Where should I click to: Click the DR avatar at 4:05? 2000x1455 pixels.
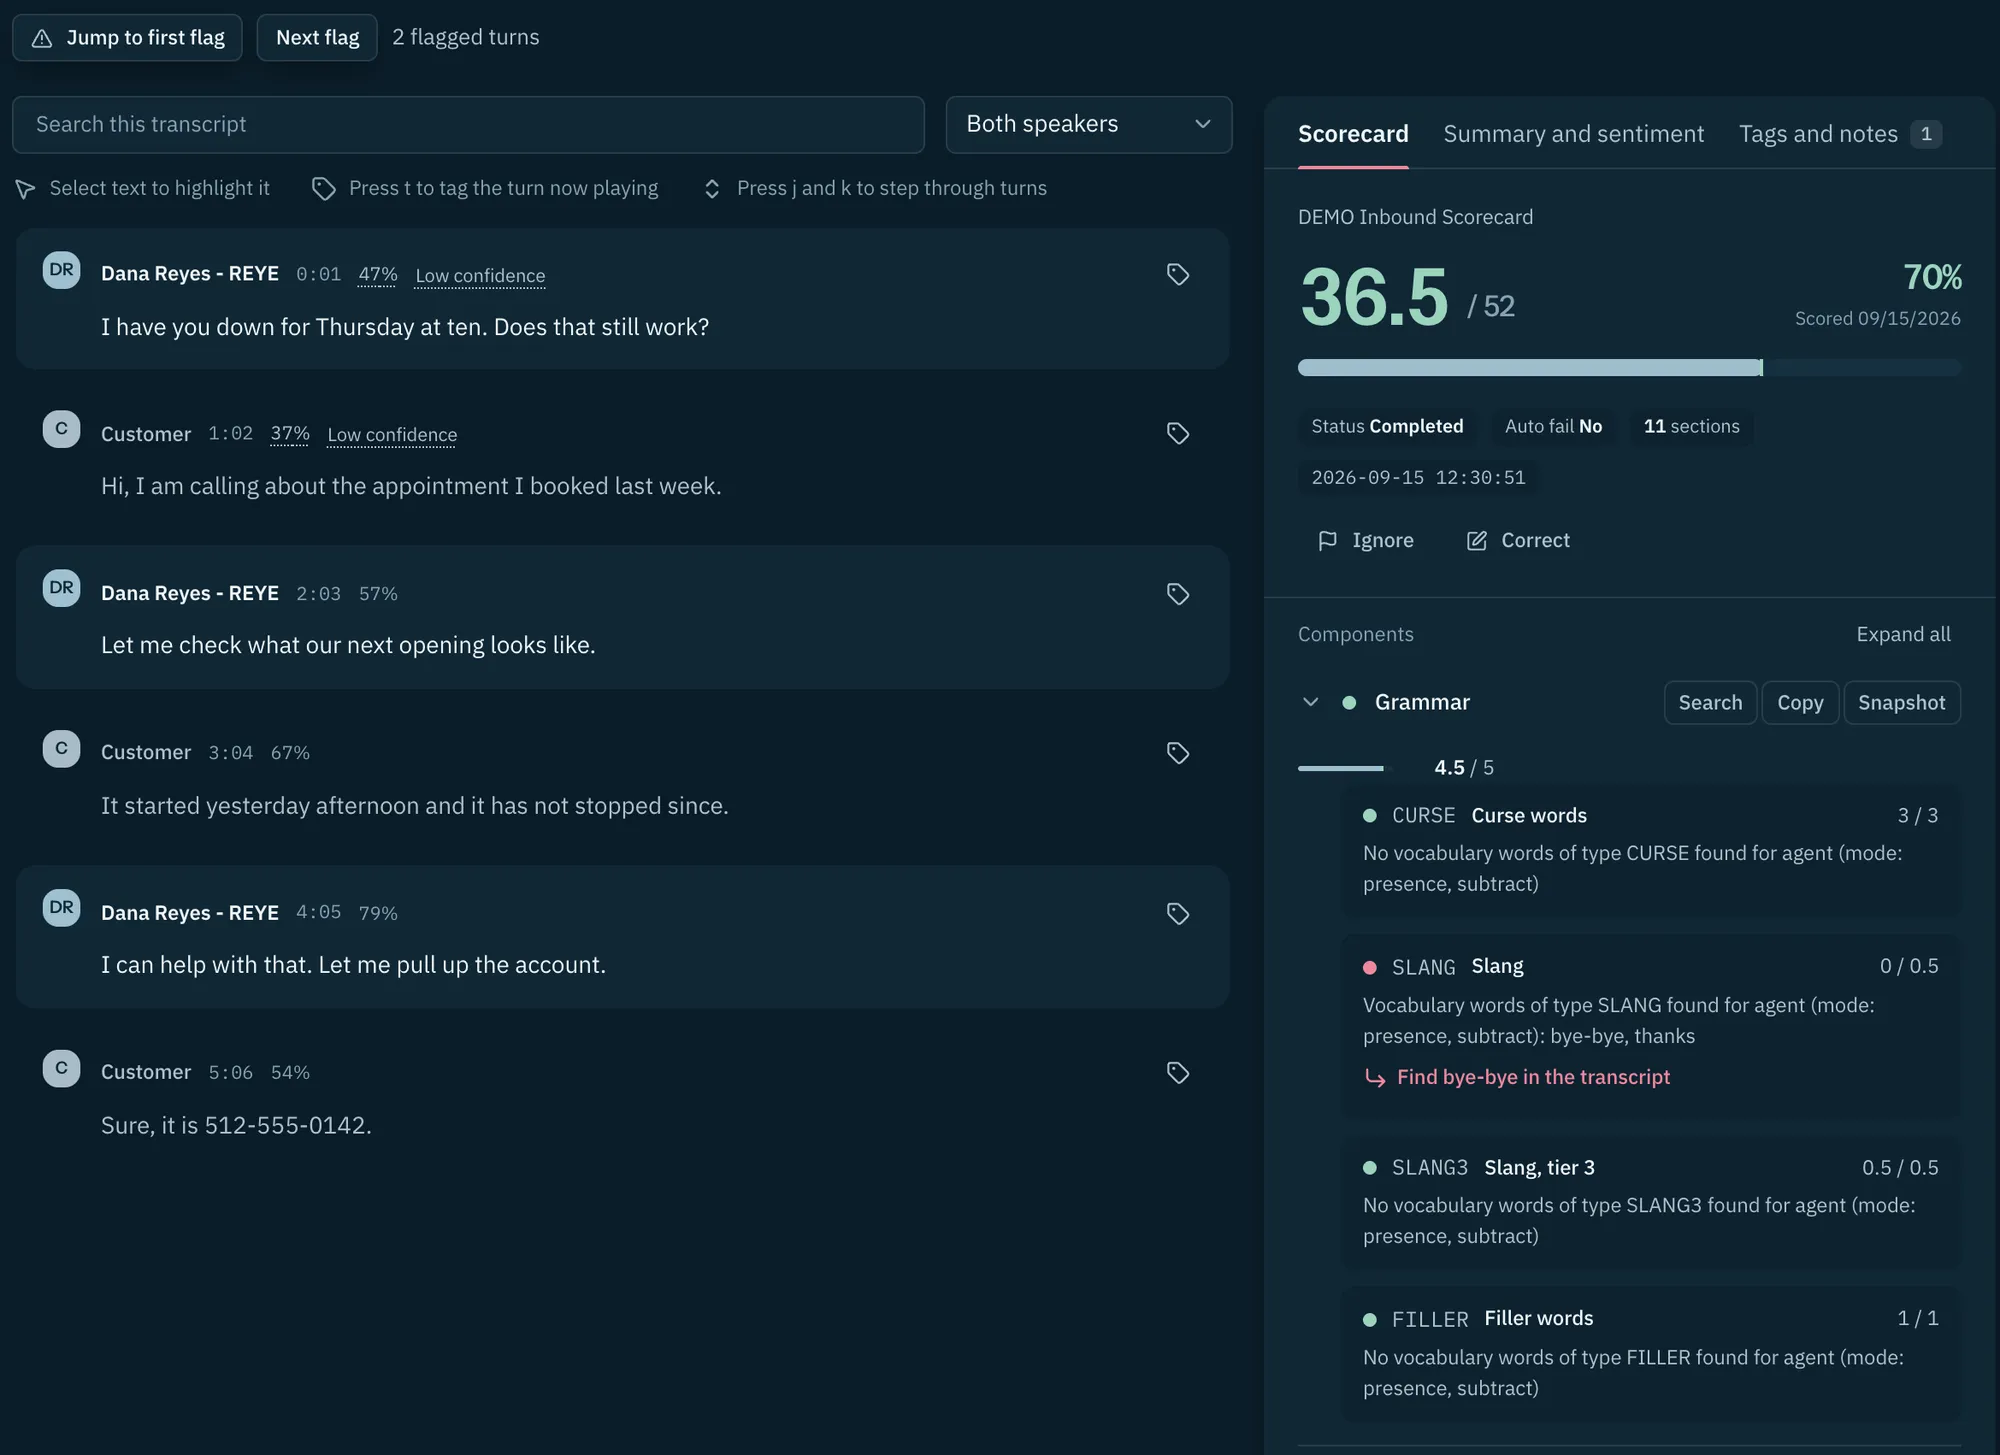tap(61, 908)
